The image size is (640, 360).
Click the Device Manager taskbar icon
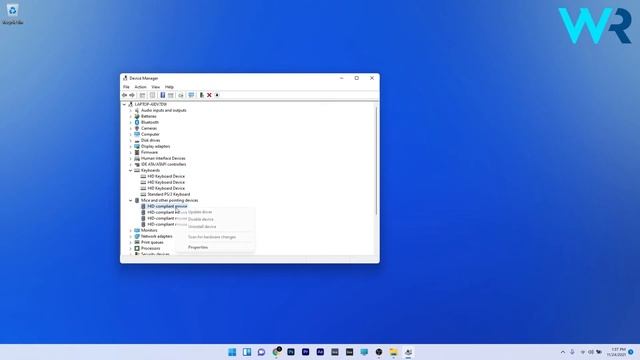[408, 352]
